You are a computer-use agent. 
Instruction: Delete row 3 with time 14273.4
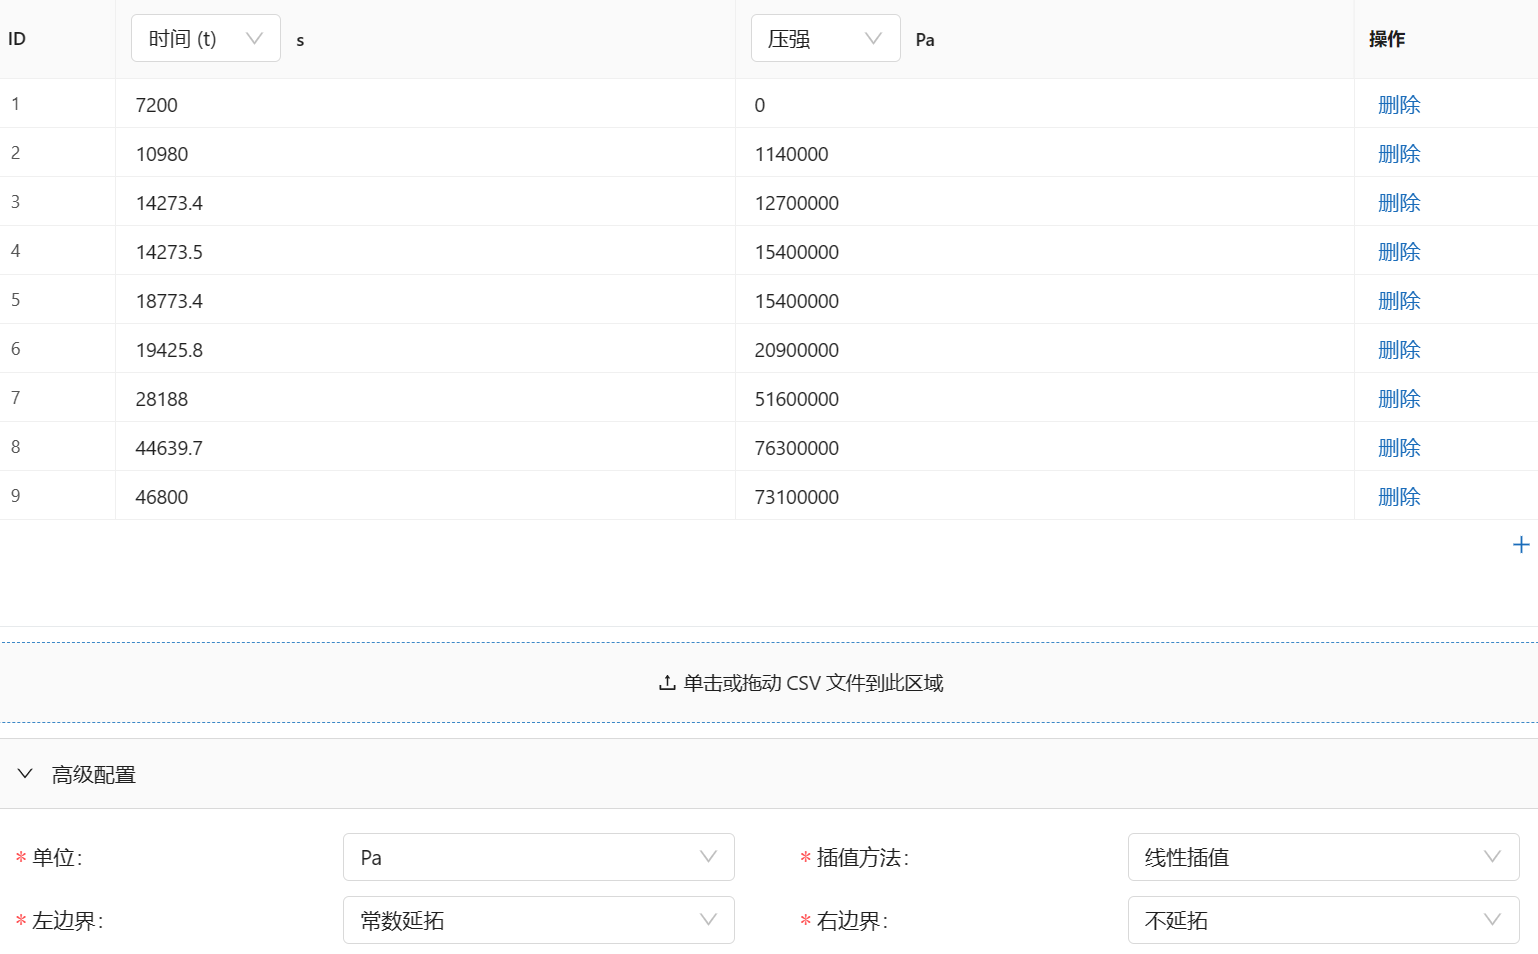(1399, 203)
